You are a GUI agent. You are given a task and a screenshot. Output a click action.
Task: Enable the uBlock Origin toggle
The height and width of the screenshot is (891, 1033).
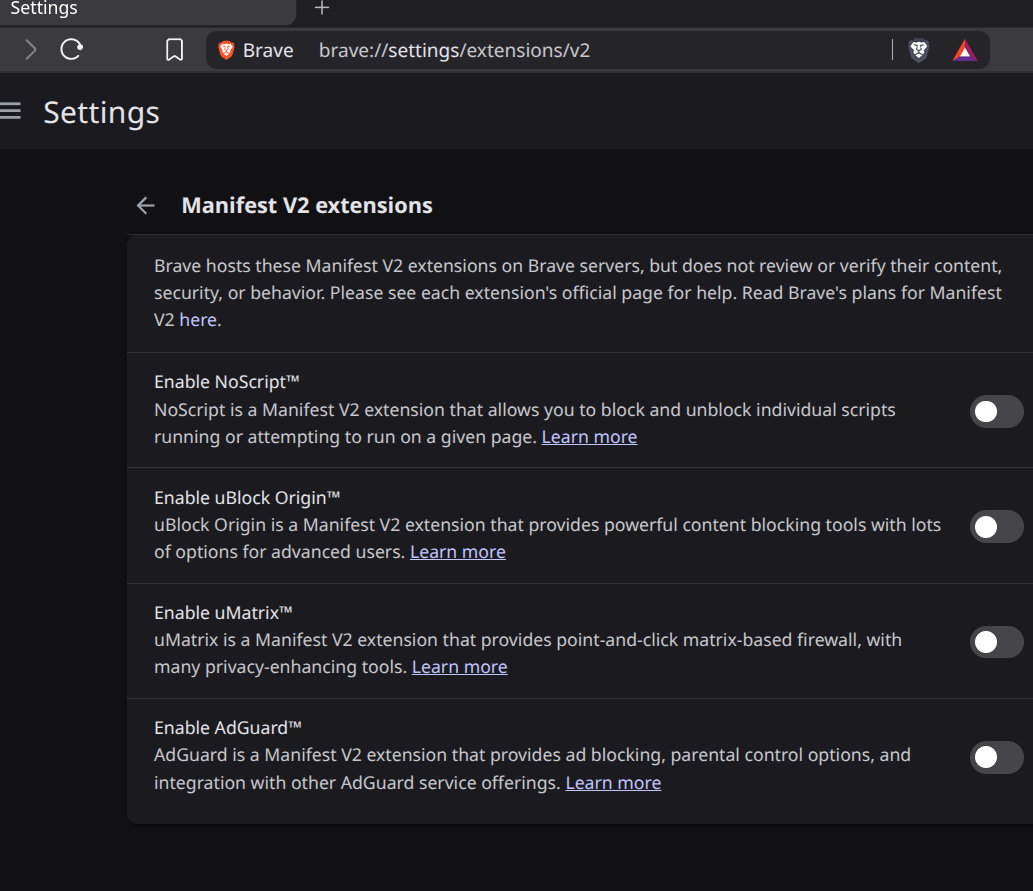pyautogui.click(x=996, y=527)
